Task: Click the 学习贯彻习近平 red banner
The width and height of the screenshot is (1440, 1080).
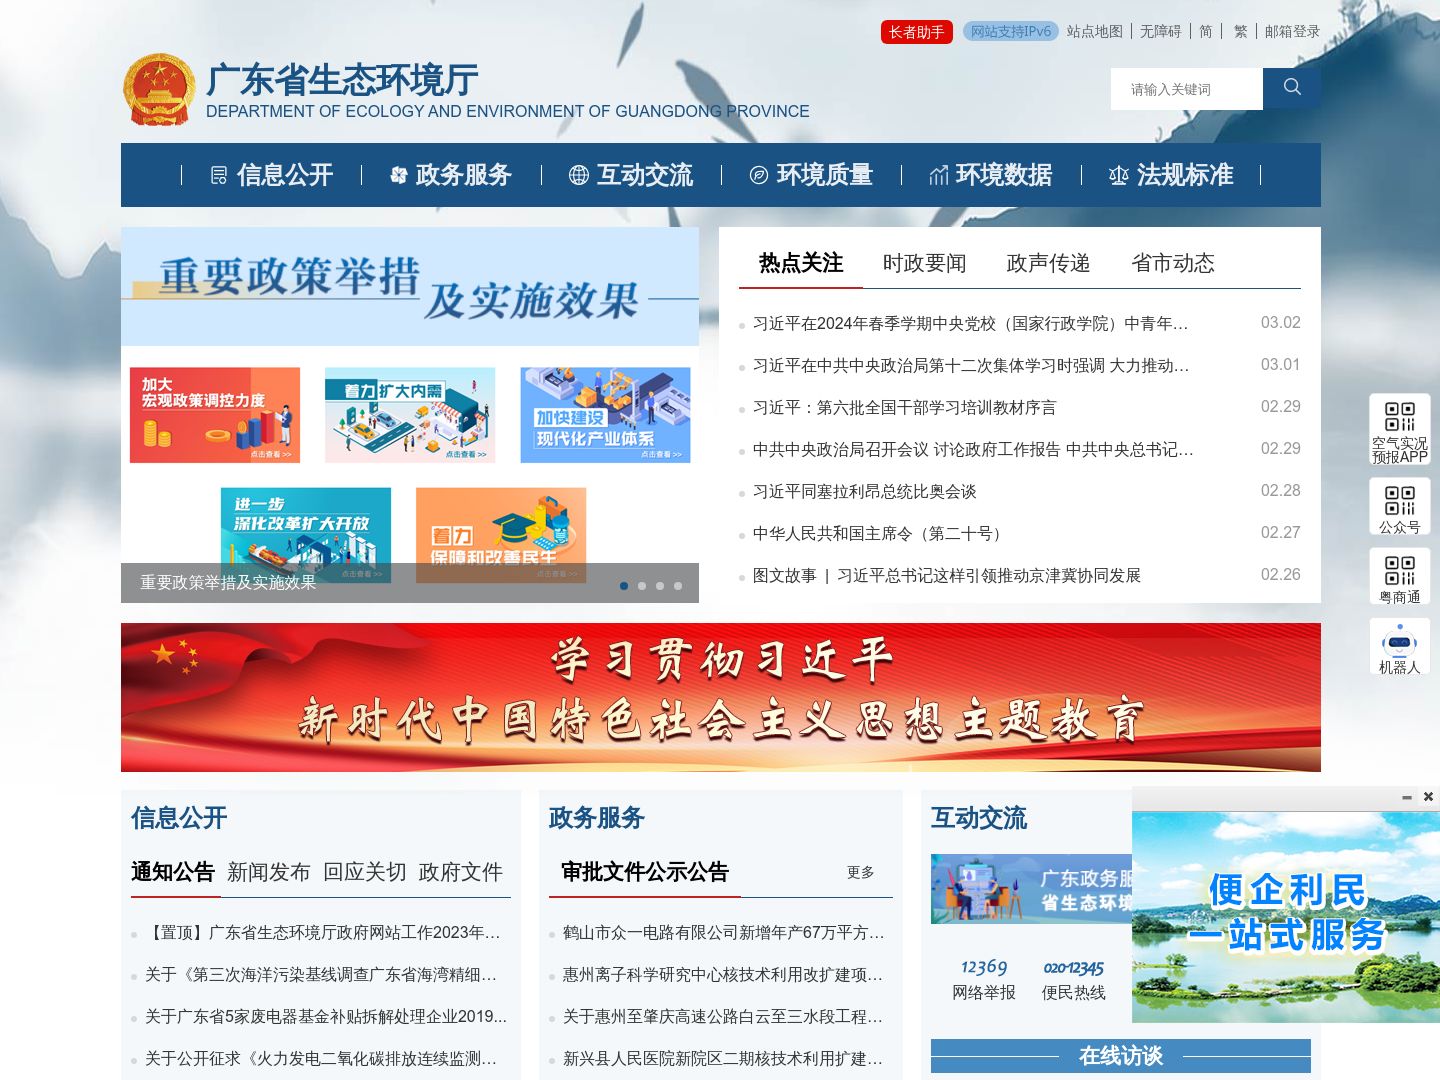Action: click(x=721, y=697)
